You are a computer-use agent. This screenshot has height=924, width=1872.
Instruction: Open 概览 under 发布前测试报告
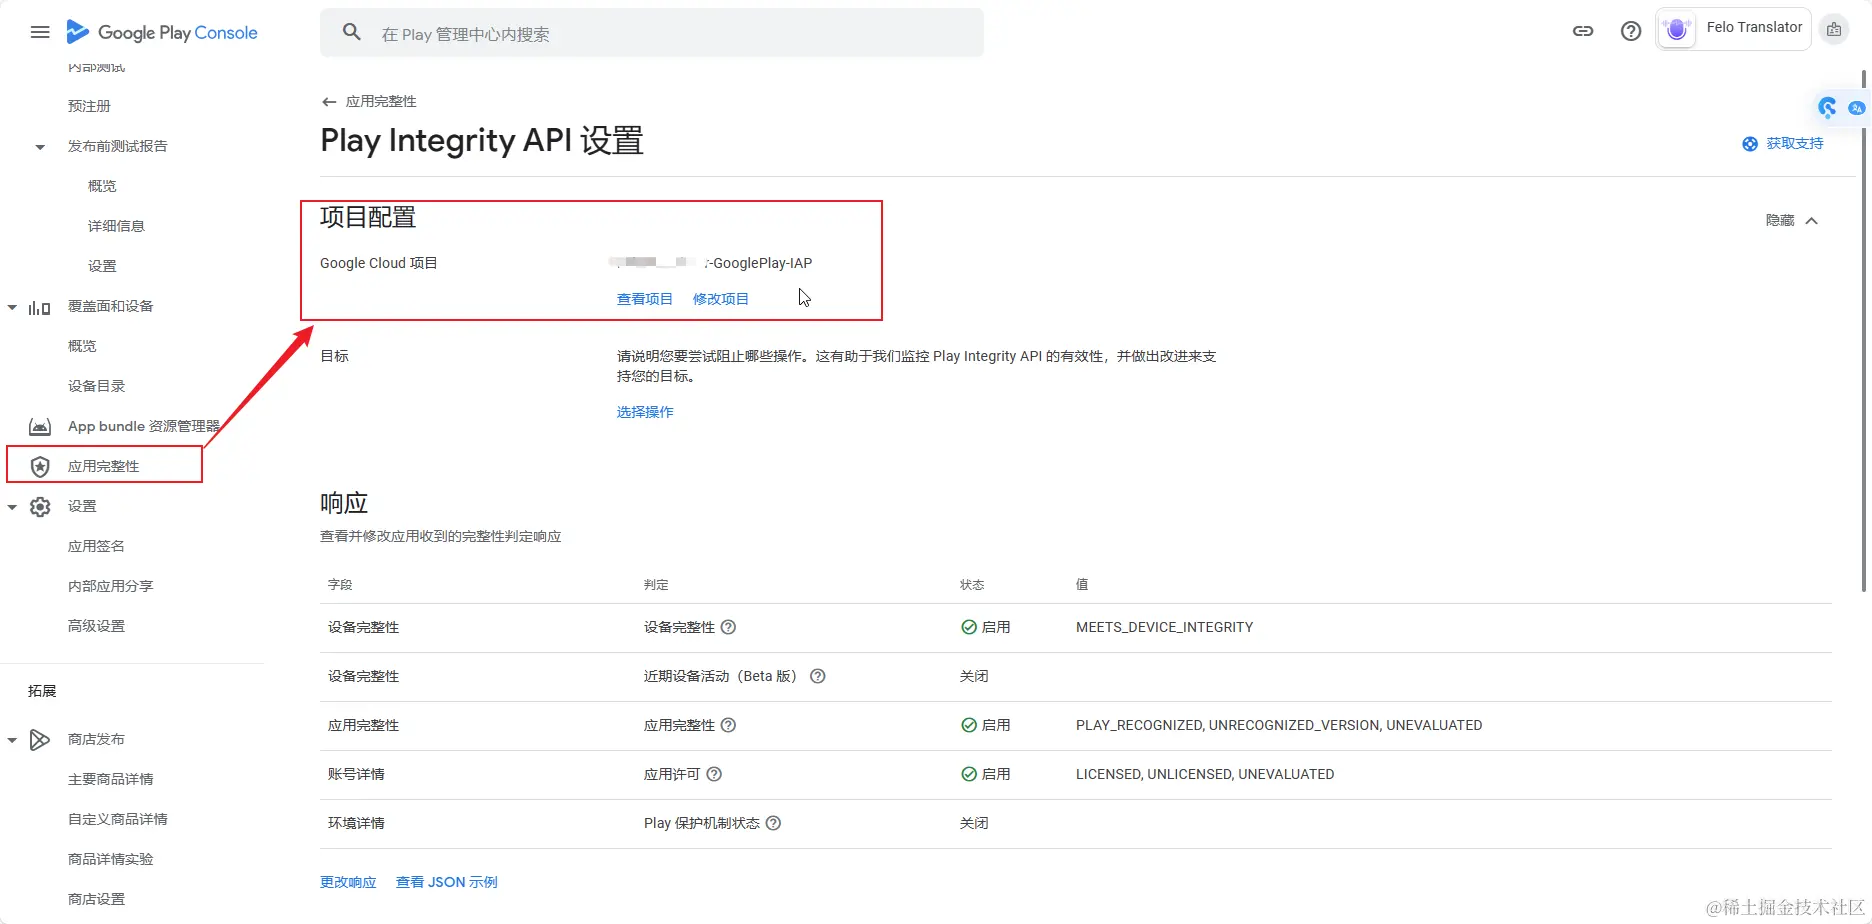point(102,186)
